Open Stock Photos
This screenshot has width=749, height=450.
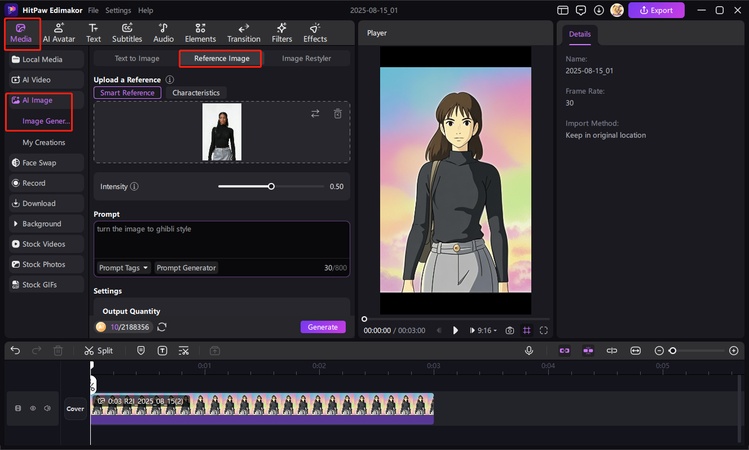pos(46,264)
